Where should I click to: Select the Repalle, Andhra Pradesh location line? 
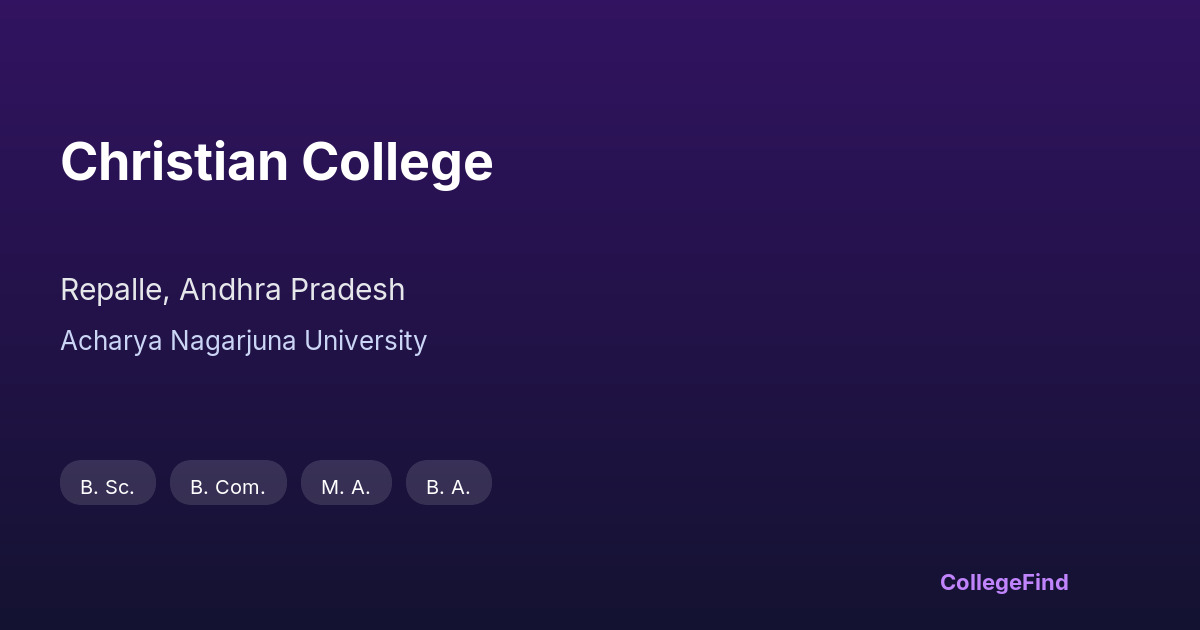click(x=232, y=290)
